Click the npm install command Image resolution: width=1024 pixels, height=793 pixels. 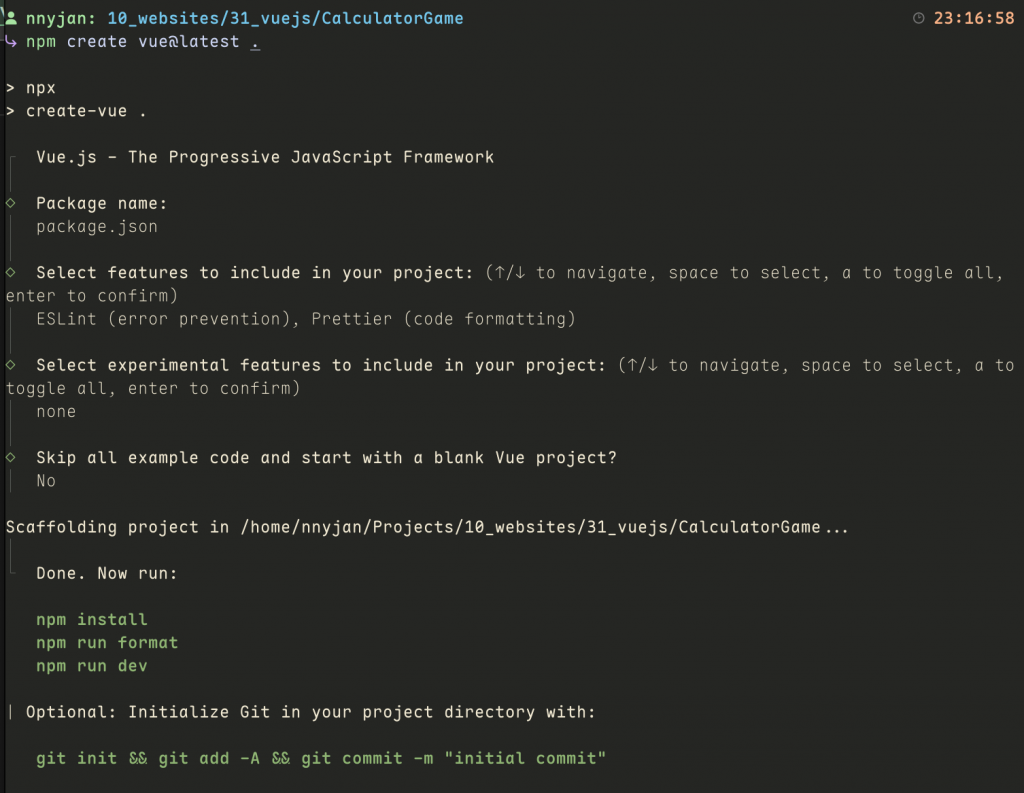(91, 619)
